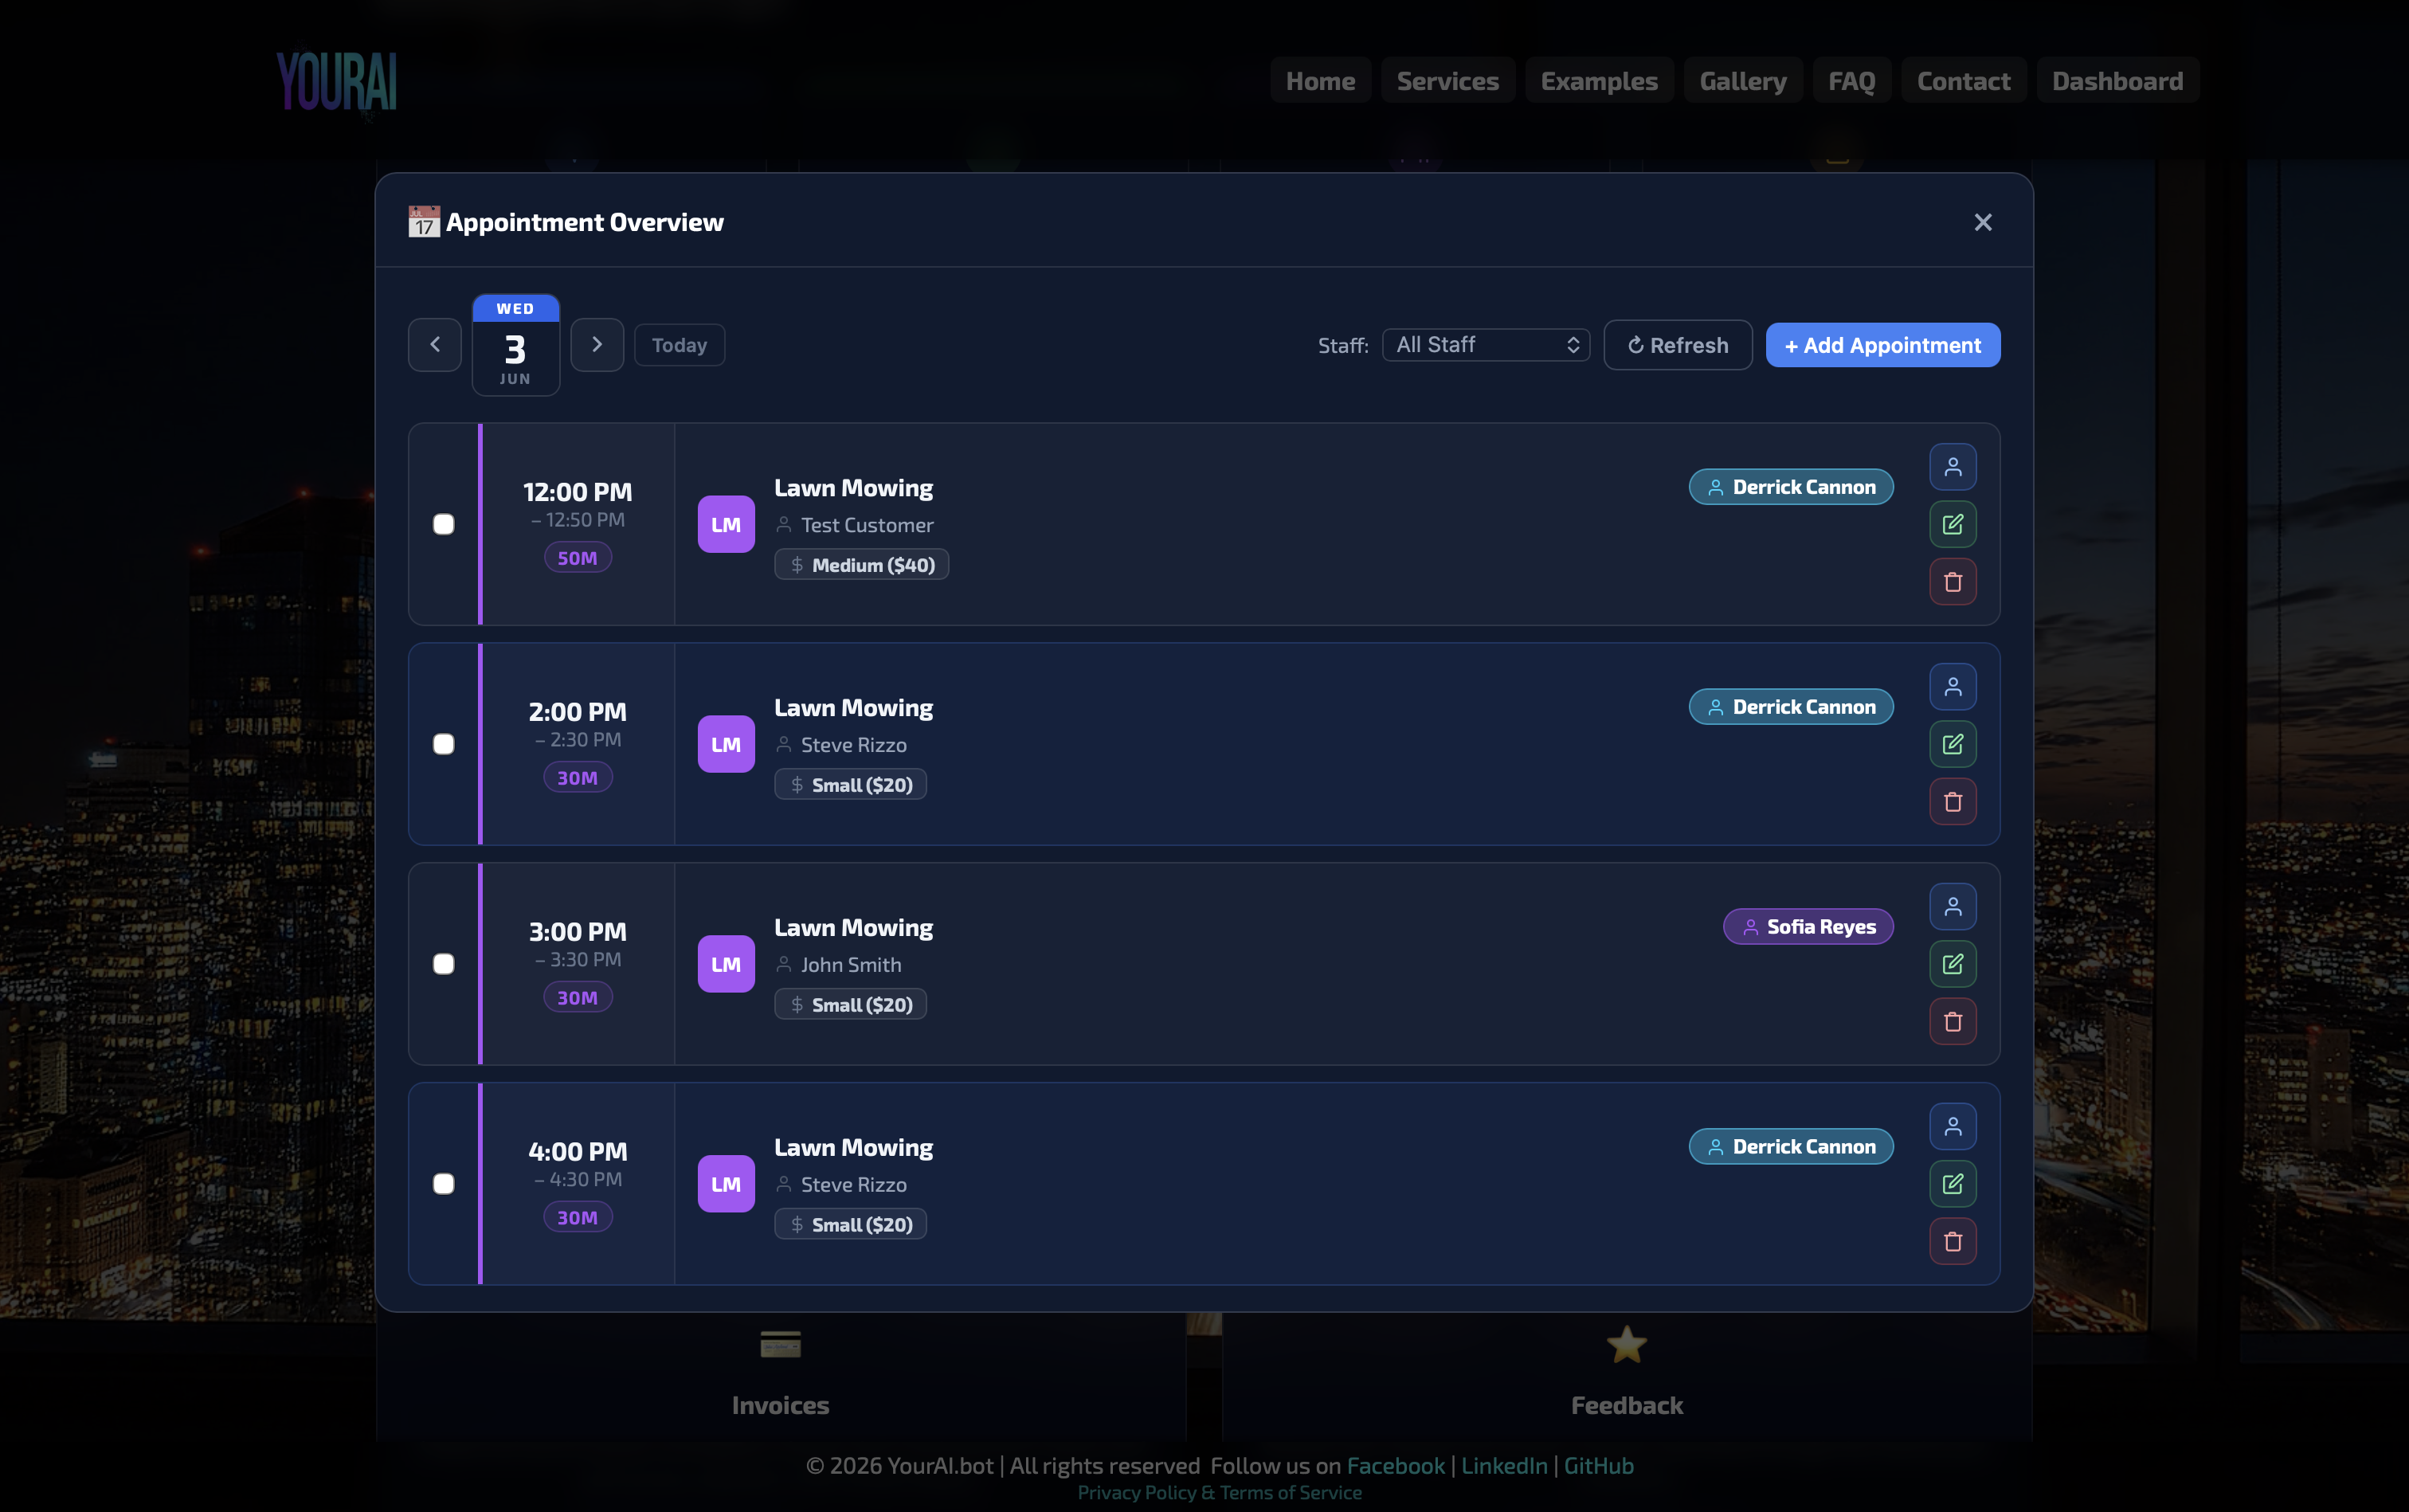Open the FAQ nav item
Image resolution: width=2409 pixels, height=1512 pixels.
(1851, 81)
